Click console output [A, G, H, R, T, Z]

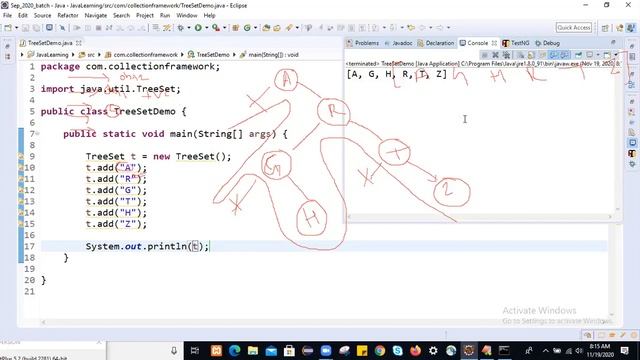(x=397, y=74)
